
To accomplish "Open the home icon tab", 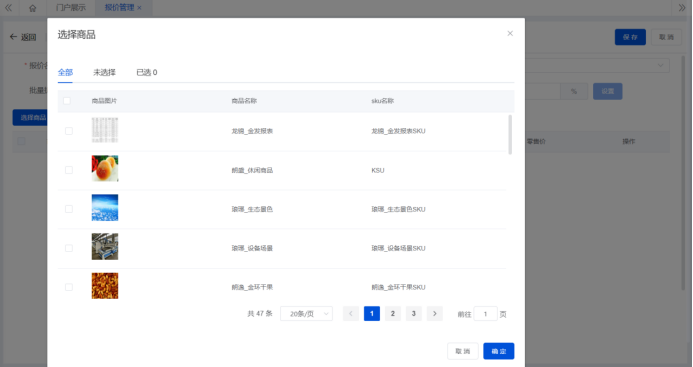I will tap(32, 8).
